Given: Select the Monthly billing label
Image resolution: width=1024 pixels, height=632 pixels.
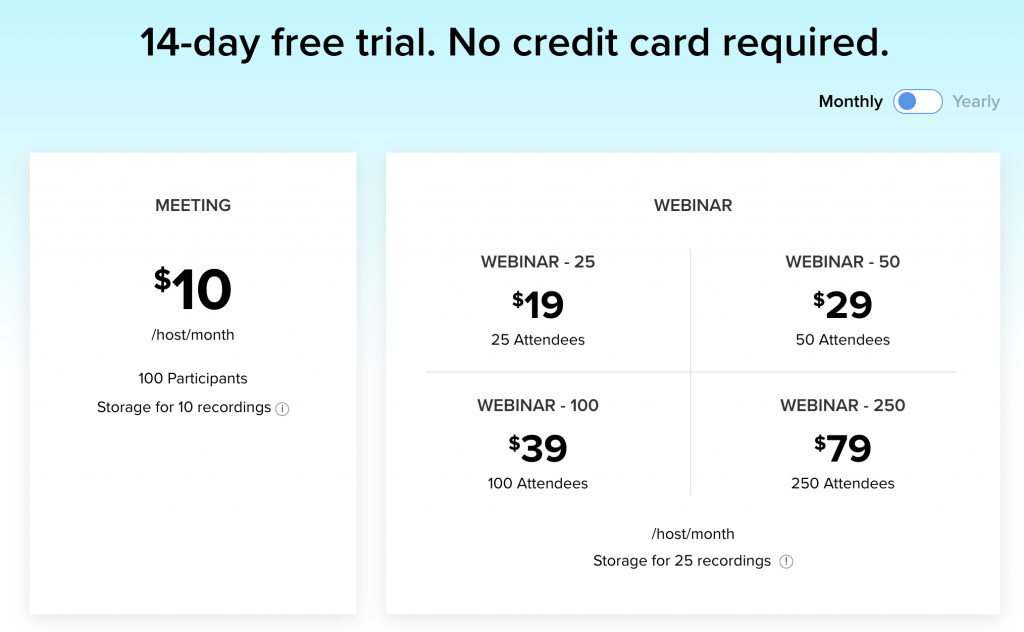Looking at the screenshot, I should (850, 102).
